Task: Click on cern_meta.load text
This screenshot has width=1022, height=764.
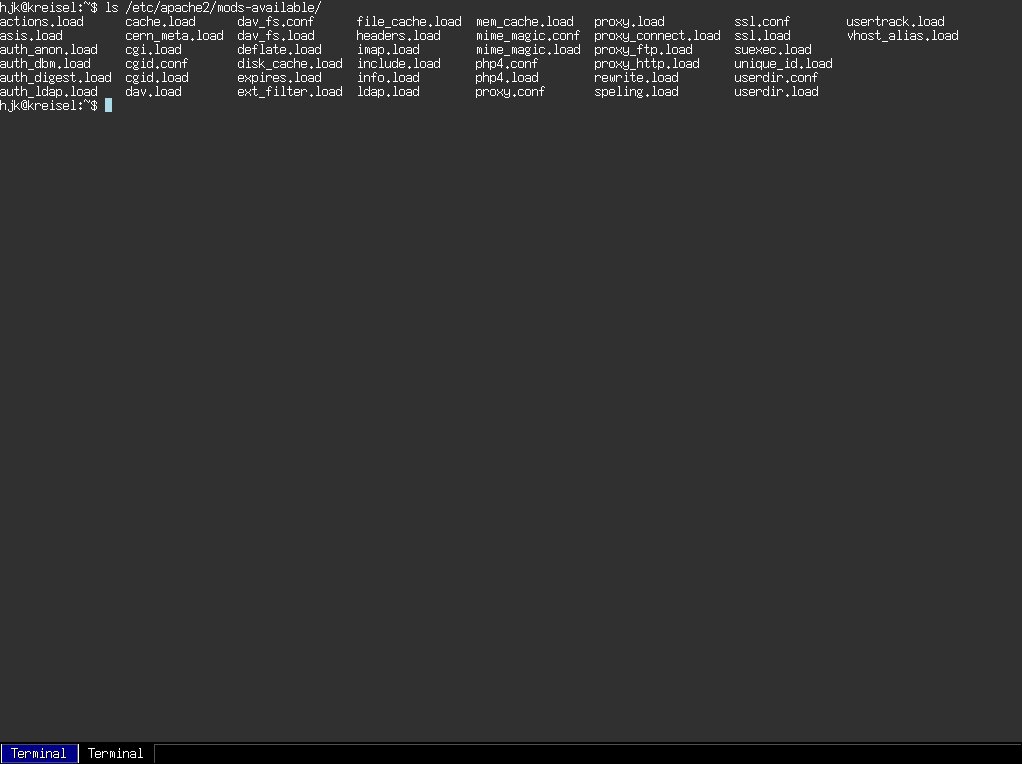Action: click(x=174, y=35)
